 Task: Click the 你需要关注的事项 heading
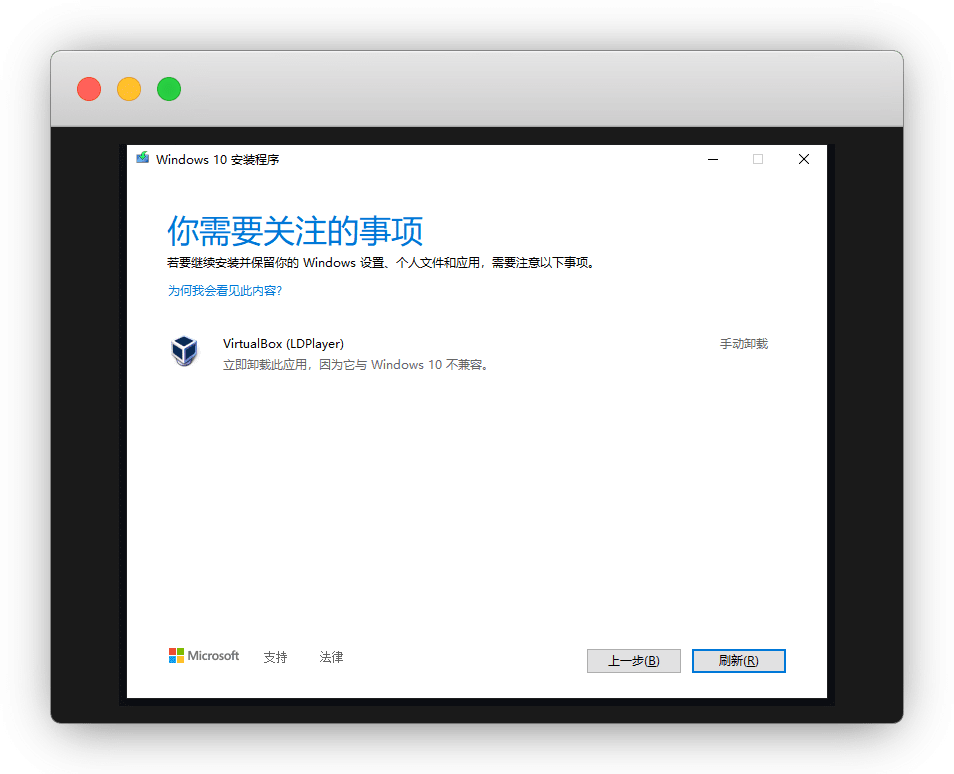[295, 231]
